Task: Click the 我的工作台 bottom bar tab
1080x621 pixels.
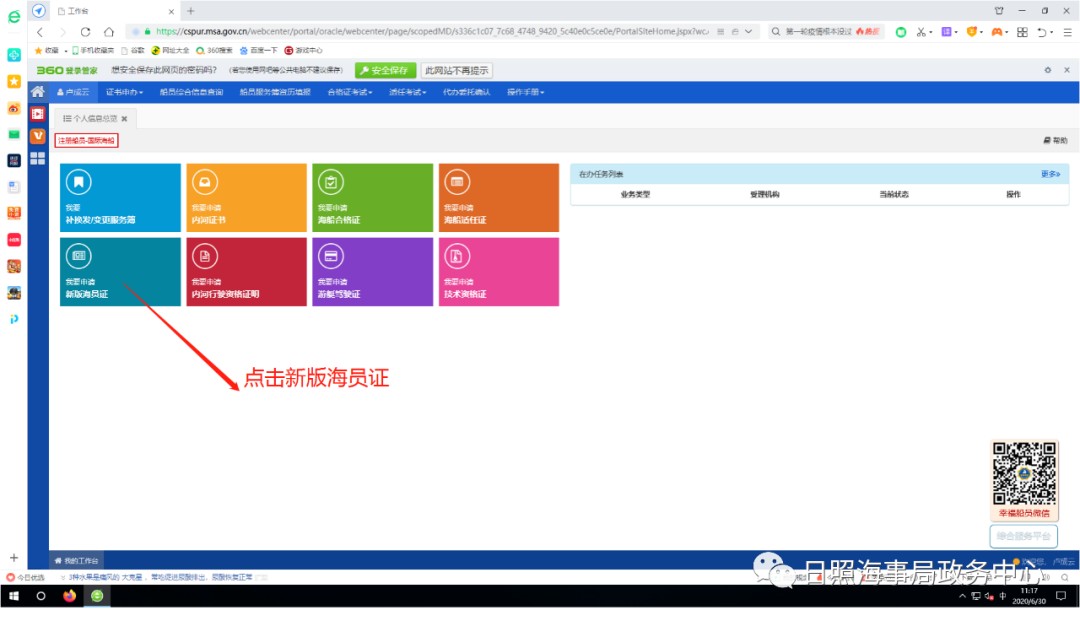Action: click(x=76, y=560)
